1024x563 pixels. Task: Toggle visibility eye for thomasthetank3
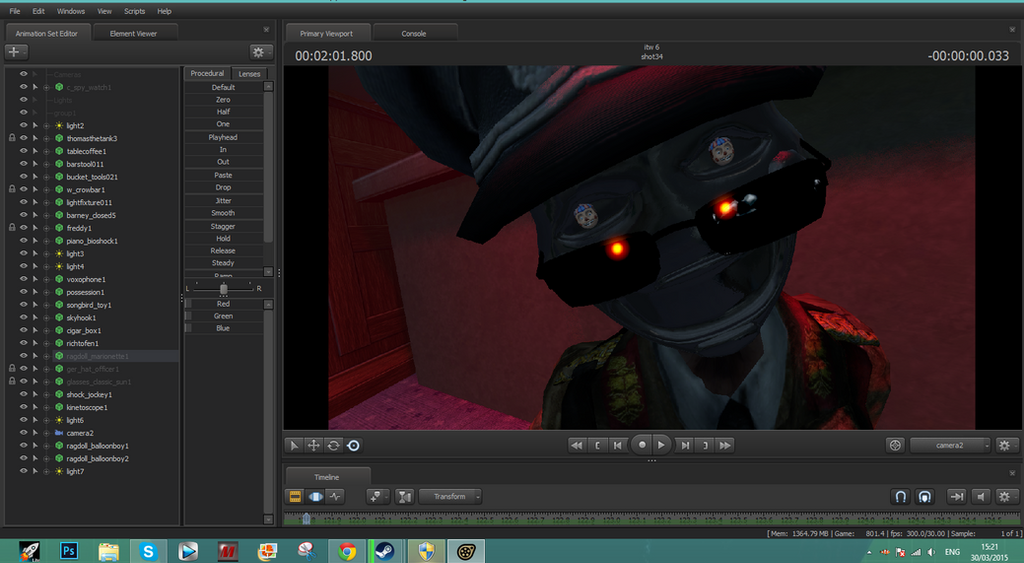tap(24, 138)
